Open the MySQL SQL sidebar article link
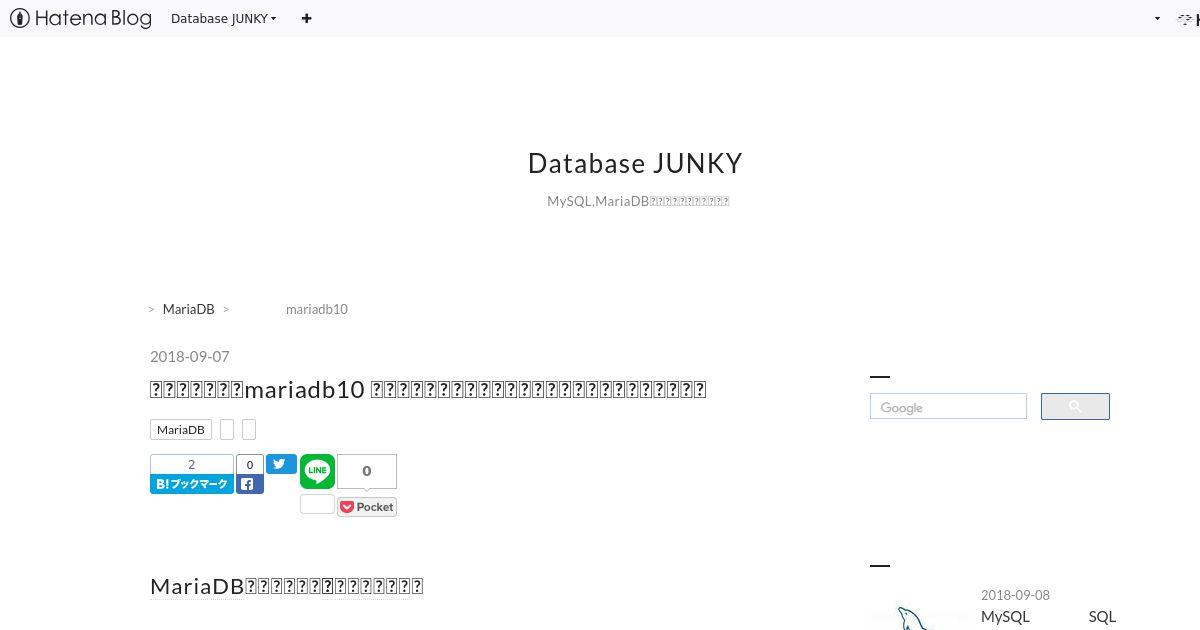1200x630 pixels. (1048, 617)
